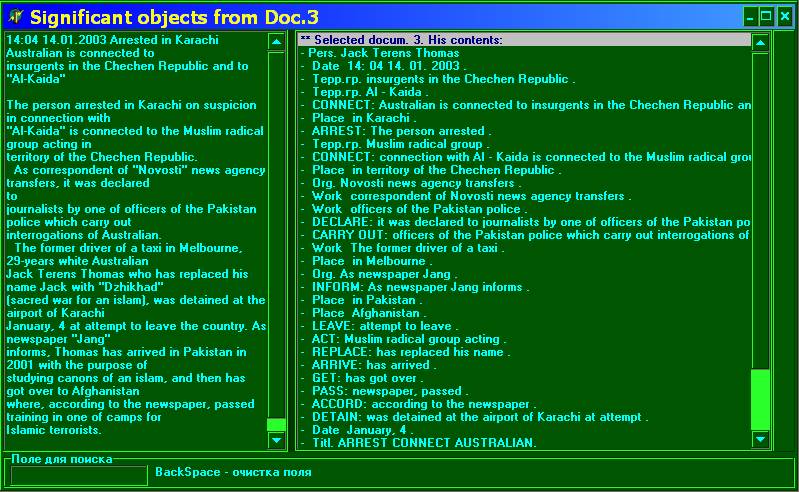
Task: Click left text line '14:04 14.01.2003 Arrested in Karachi'
Action: point(112,40)
